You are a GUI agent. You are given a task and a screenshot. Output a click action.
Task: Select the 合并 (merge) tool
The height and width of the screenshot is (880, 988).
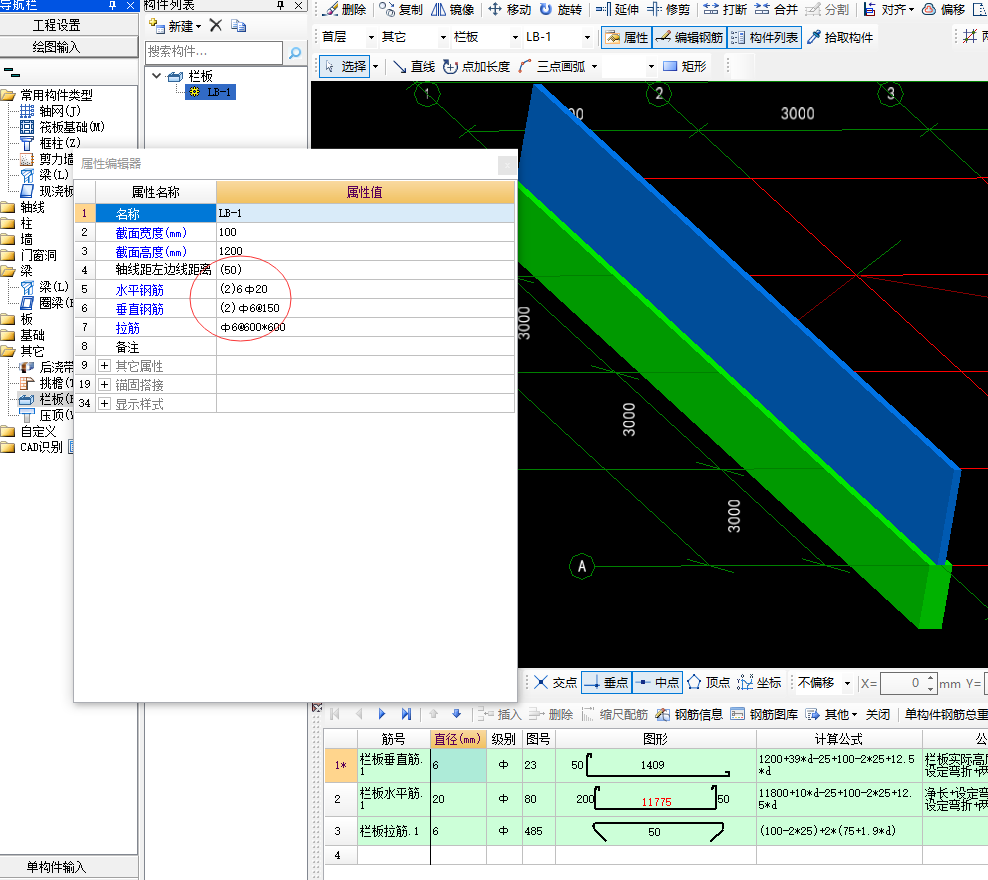click(777, 9)
